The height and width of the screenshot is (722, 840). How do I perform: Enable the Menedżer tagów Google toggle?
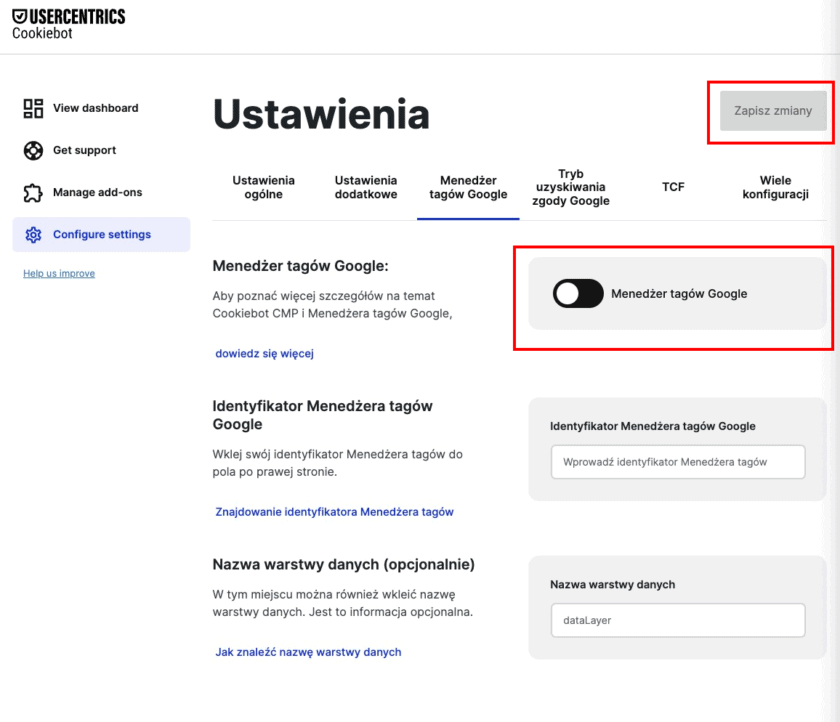pyautogui.click(x=577, y=293)
